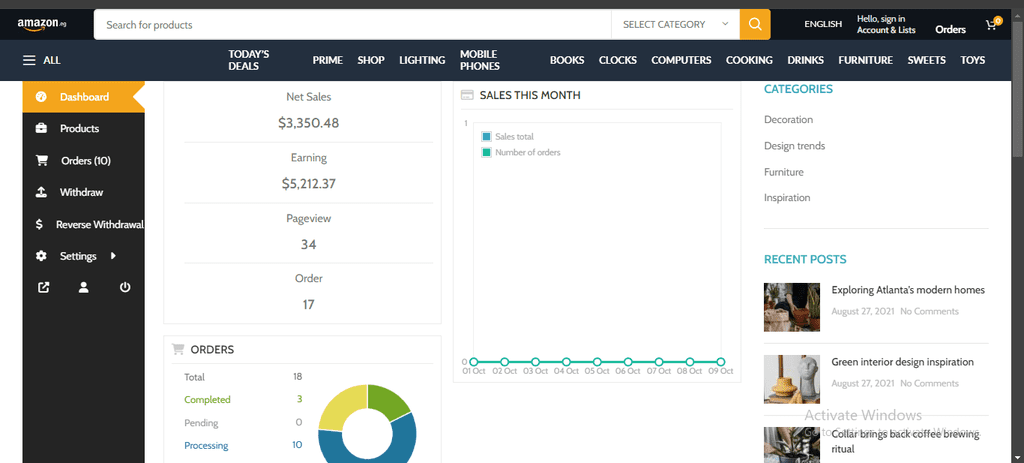Viewport: 1024px width, 463px height.
Task: Click the user profile icon in sidebar
Action: 84,287
